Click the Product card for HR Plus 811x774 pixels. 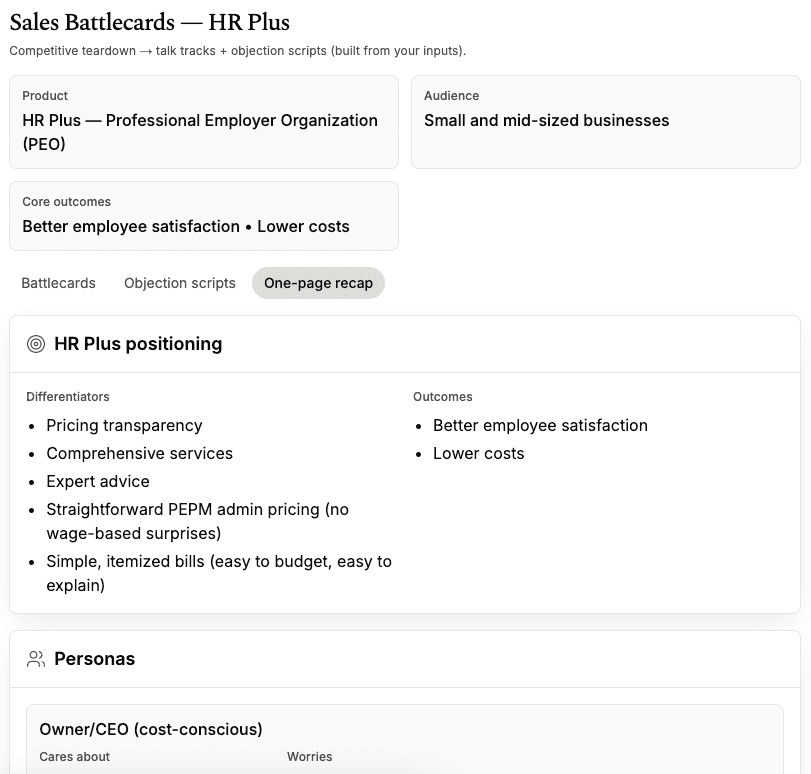(x=204, y=122)
